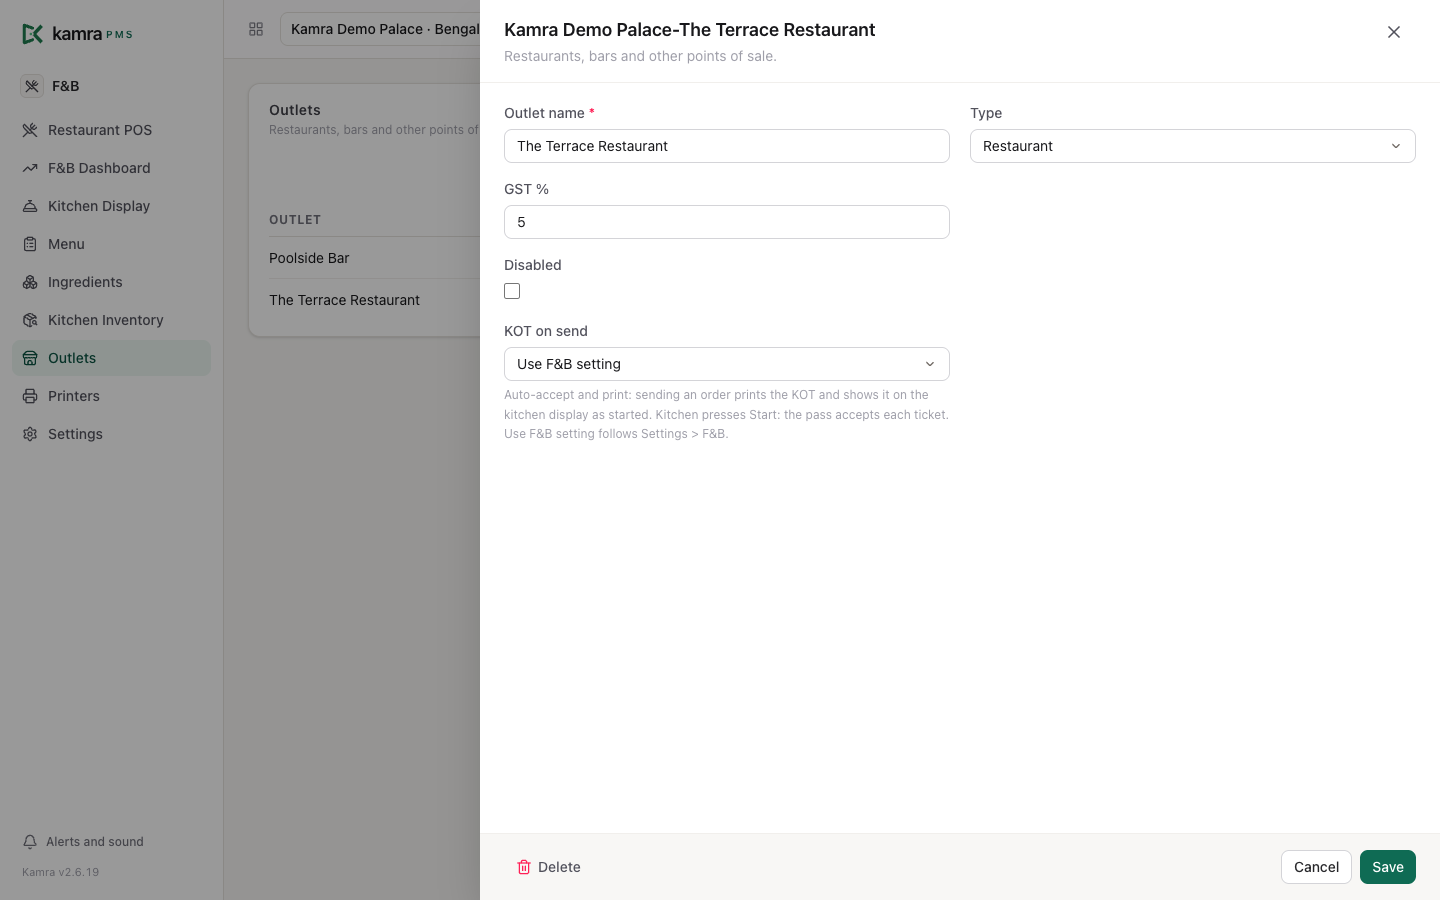Open Kitchen Inventory page

pyautogui.click(x=111, y=320)
